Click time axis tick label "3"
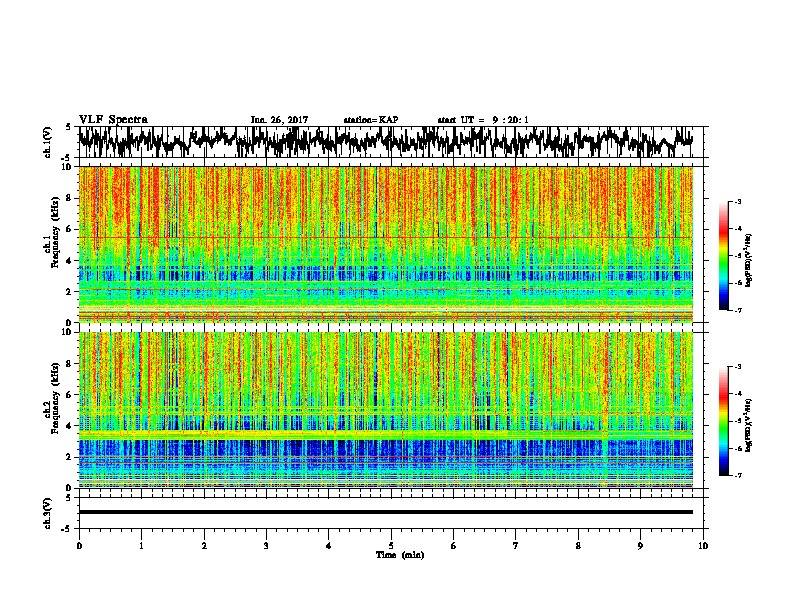 pyautogui.click(x=266, y=546)
